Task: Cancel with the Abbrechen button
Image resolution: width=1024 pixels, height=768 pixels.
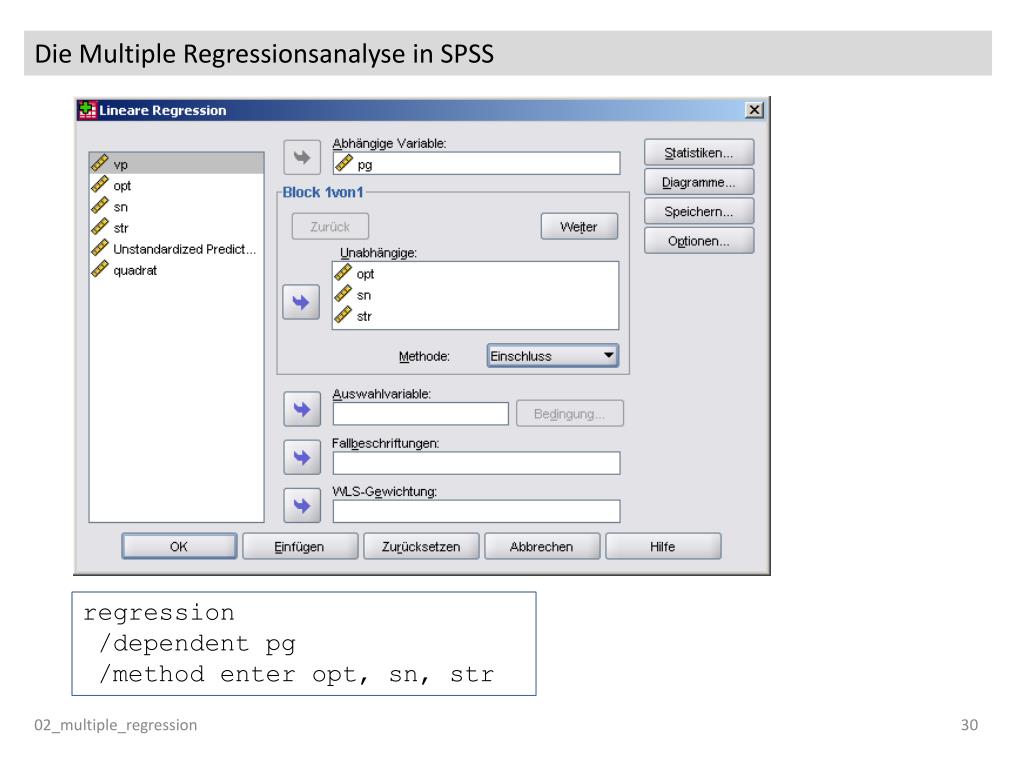Action: point(542,547)
